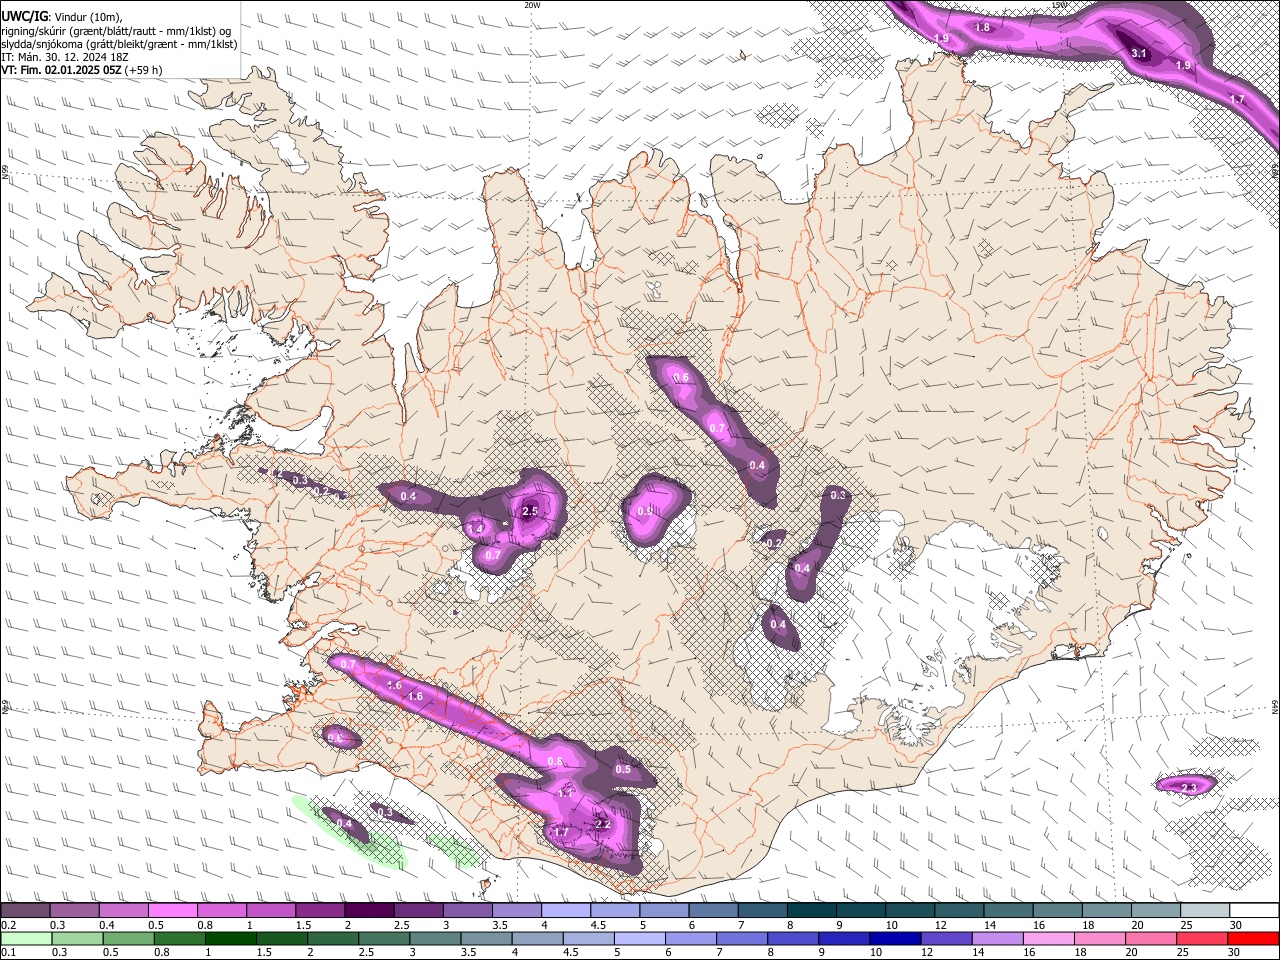Click the 2.2 snowfall value on the south coast

[x=602, y=825]
